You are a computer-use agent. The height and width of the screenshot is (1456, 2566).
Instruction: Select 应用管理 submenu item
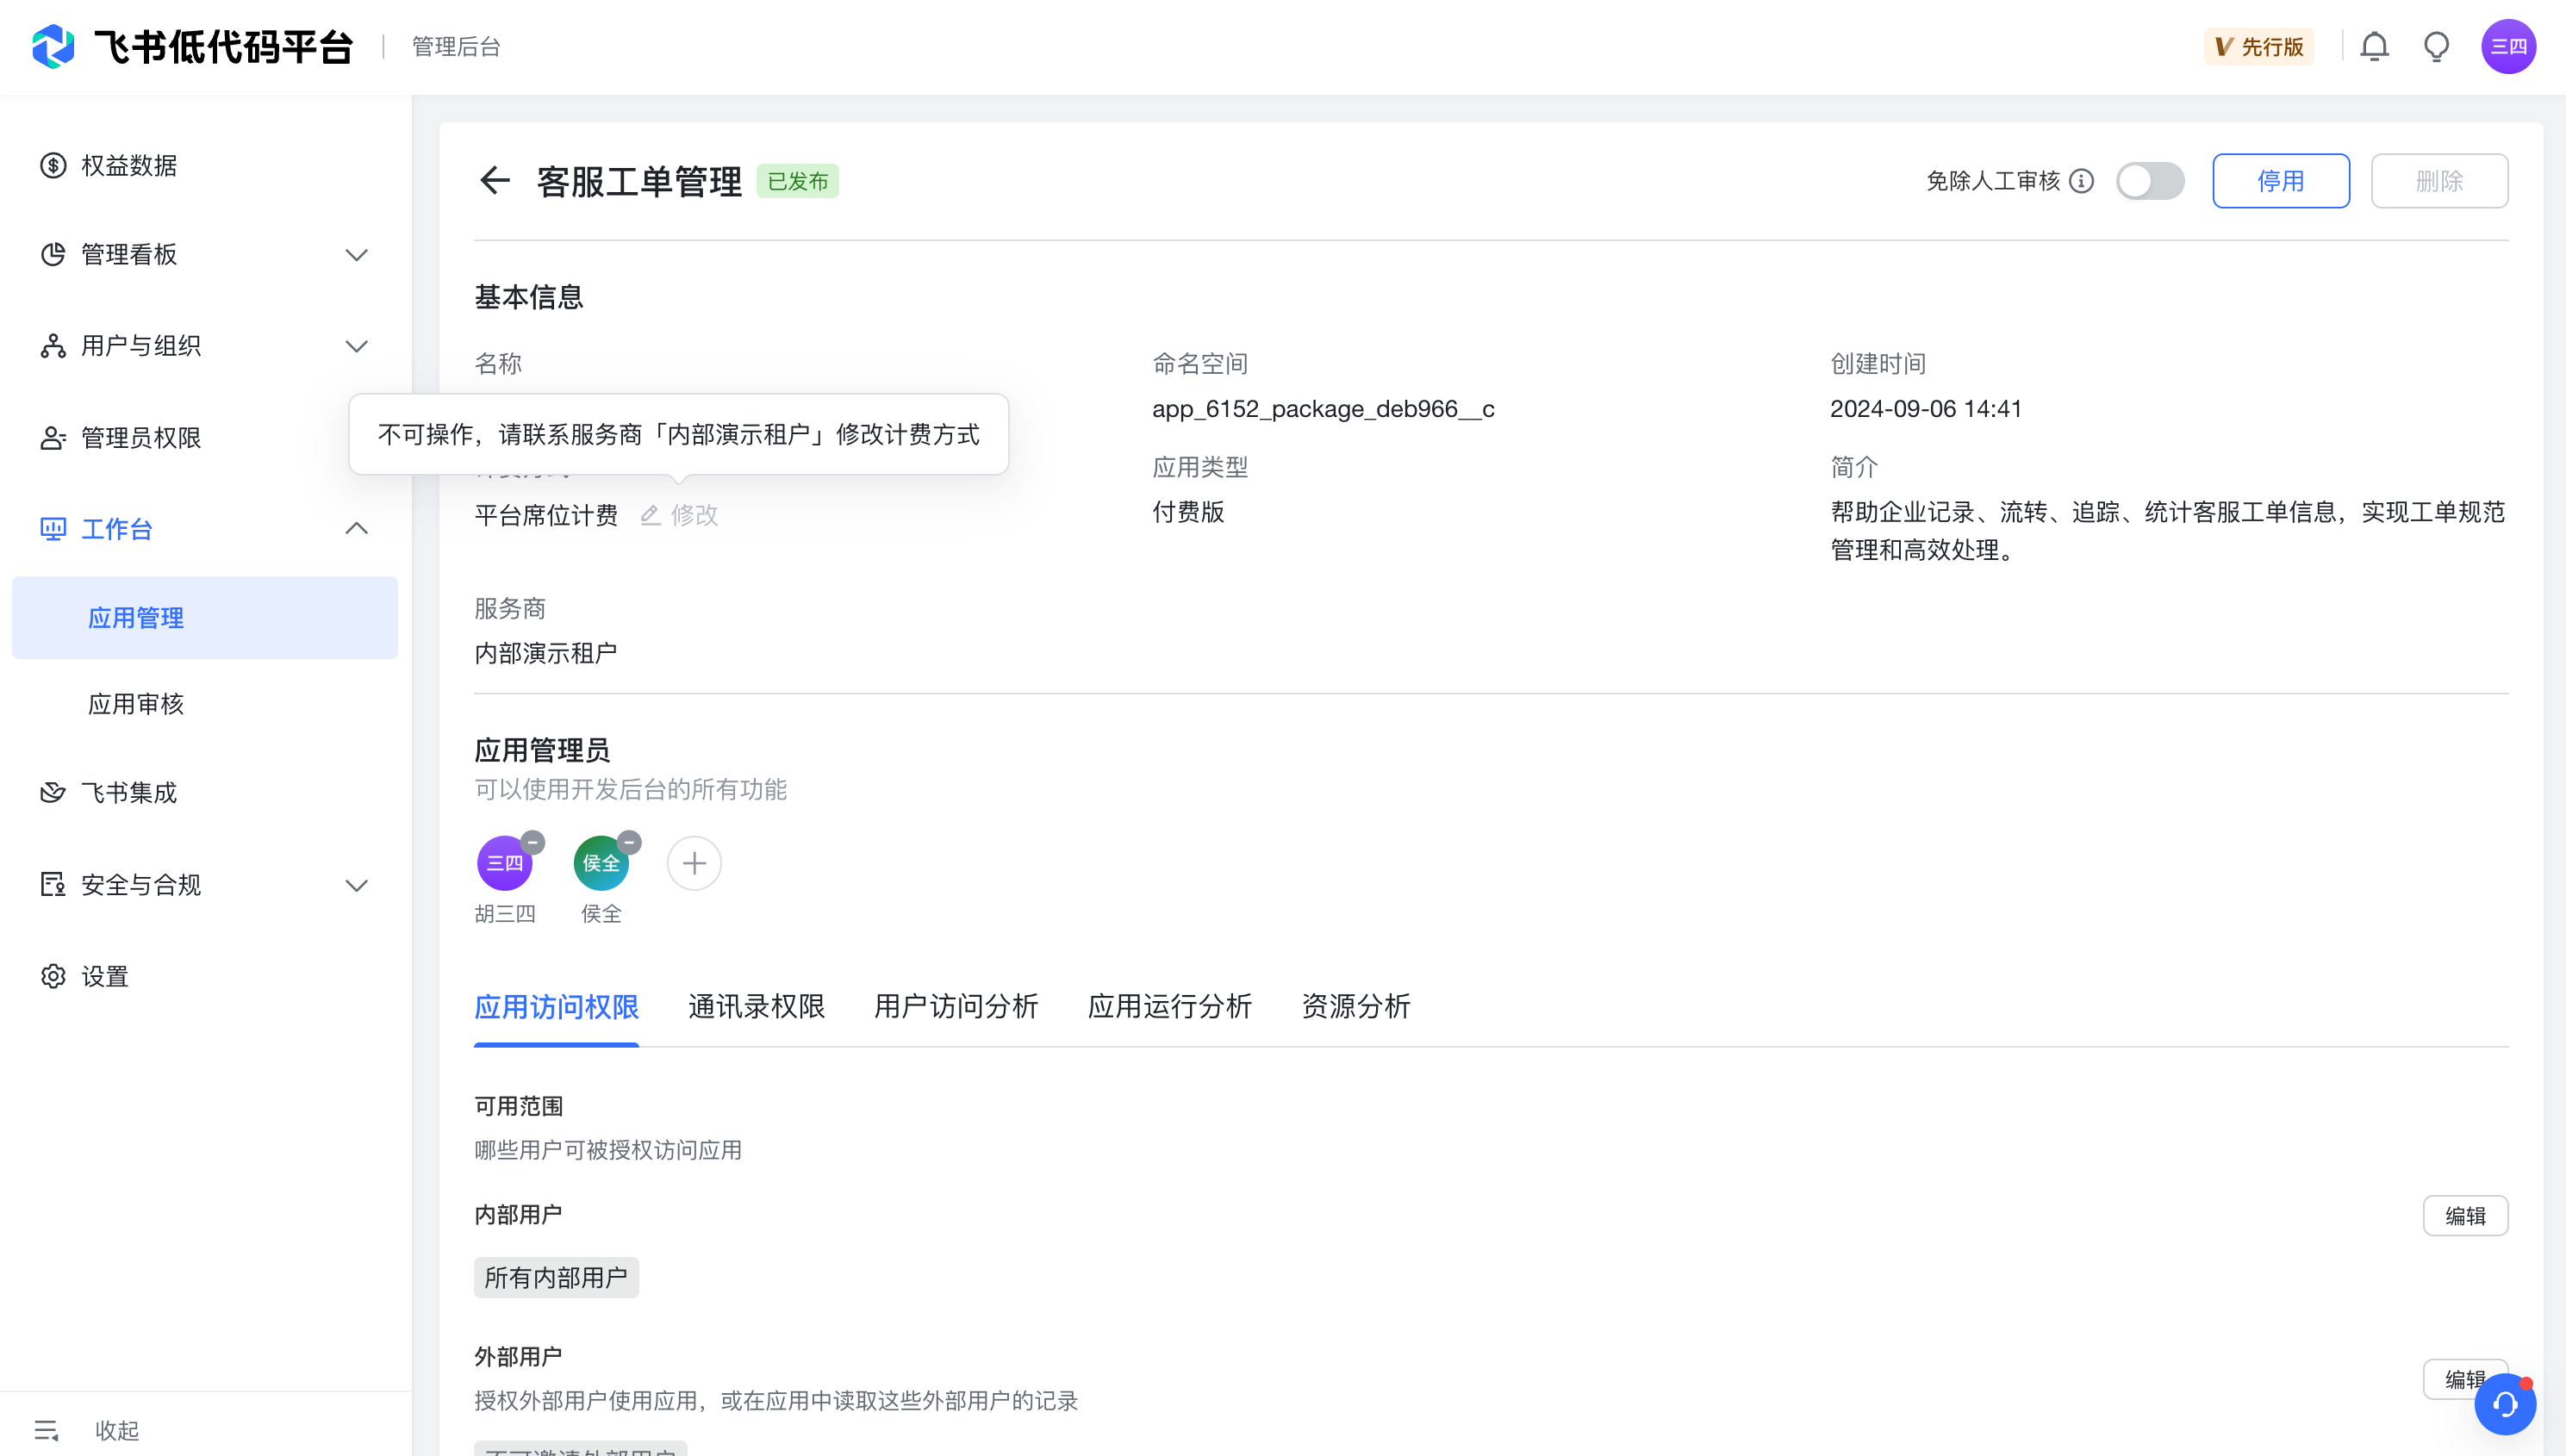[205, 618]
